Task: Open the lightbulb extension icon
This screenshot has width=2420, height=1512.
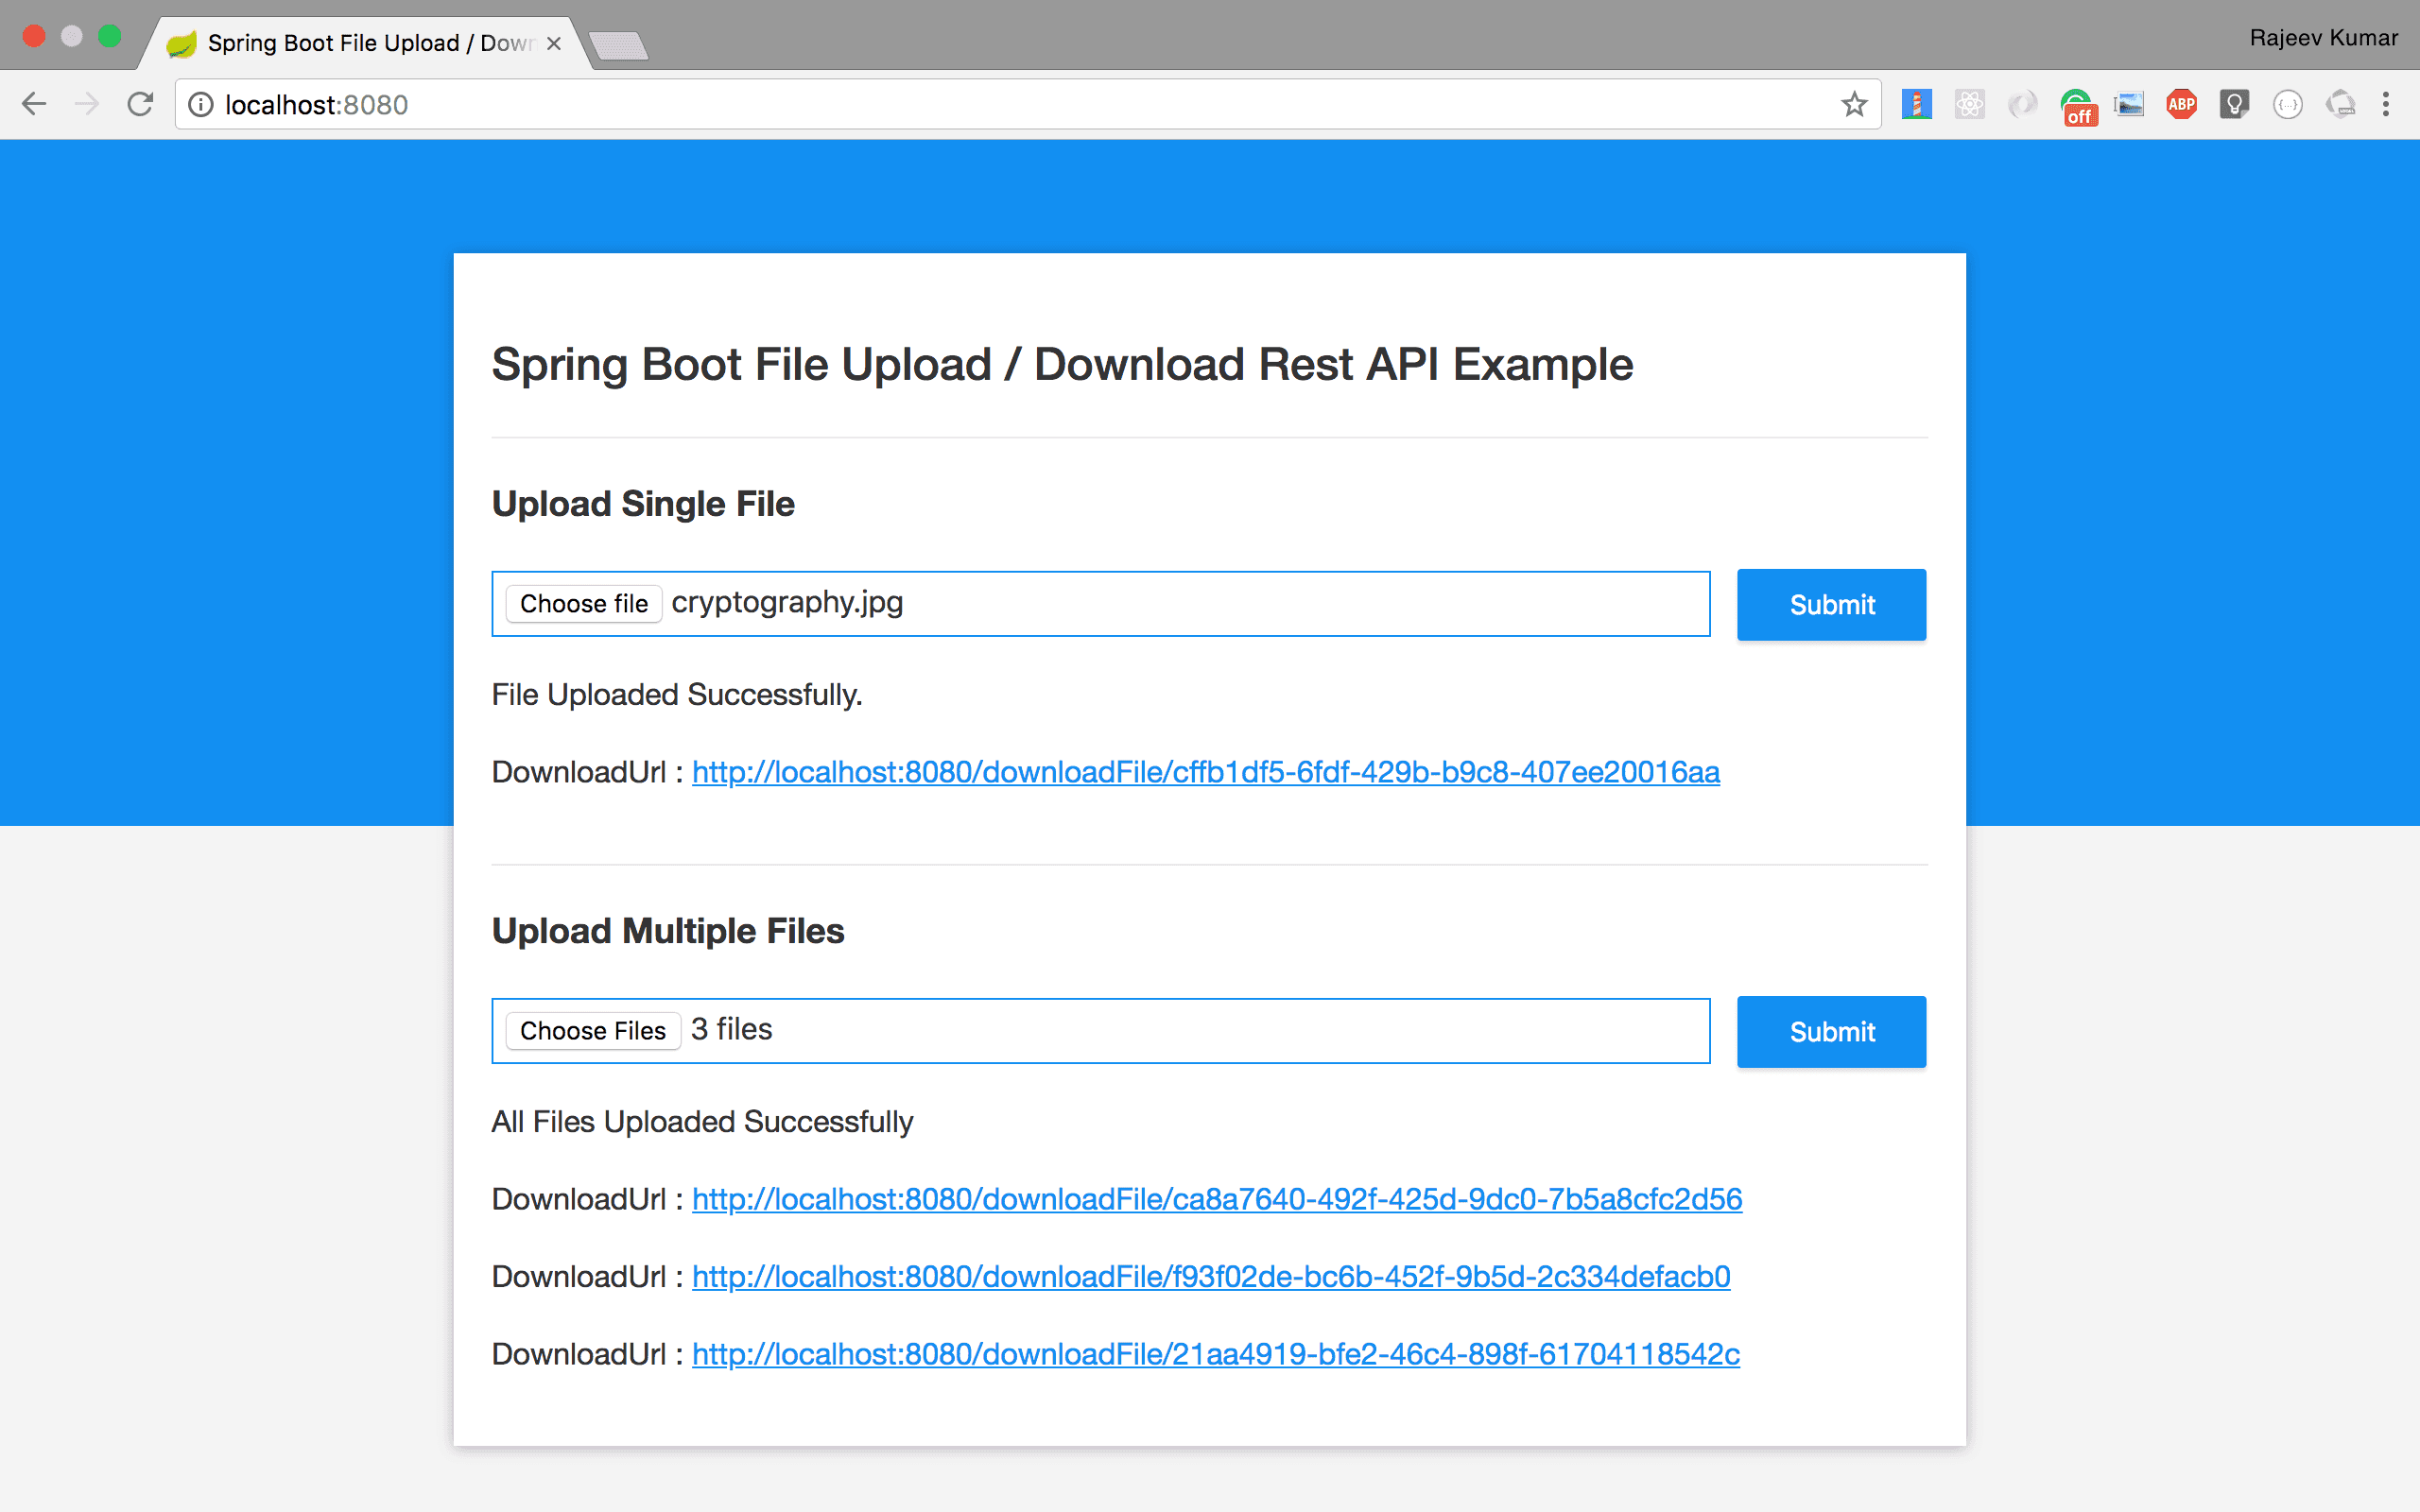Action: (2234, 104)
